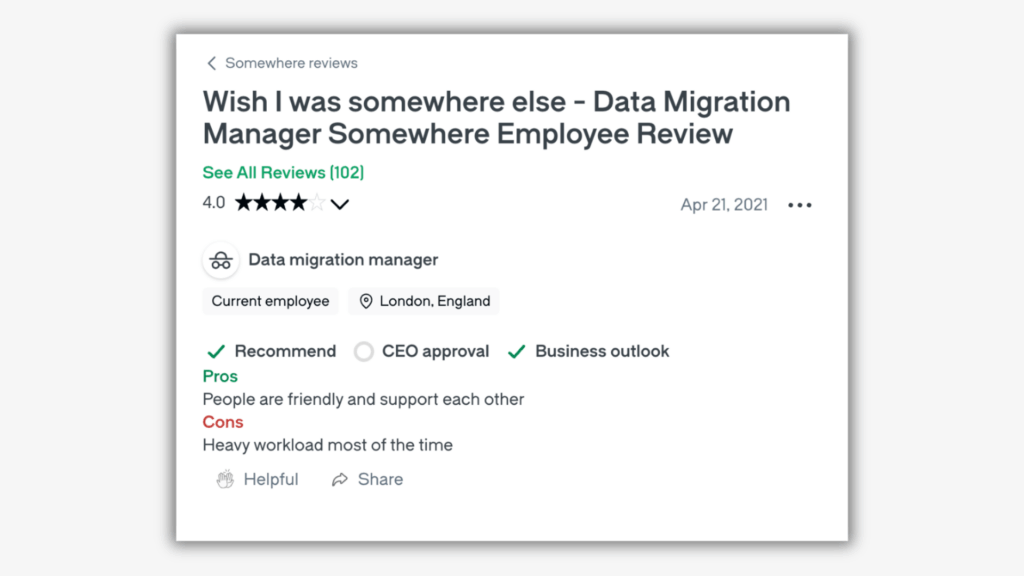1024x576 pixels.
Task: Select the Current employee tag
Action: [270, 301]
